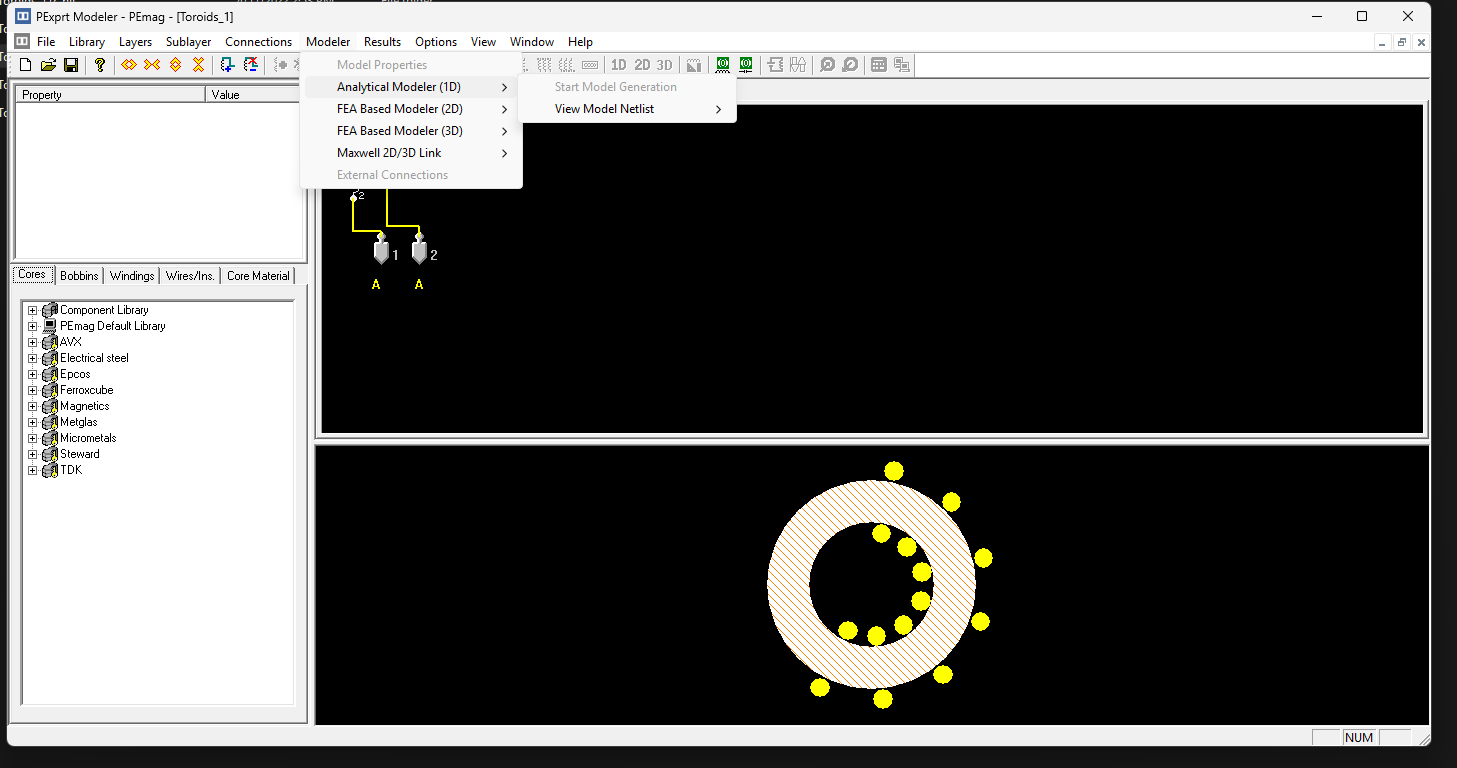Switch to the Bobbins tab
The width and height of the screenshot is (1457, 768).
click(79, 276)
